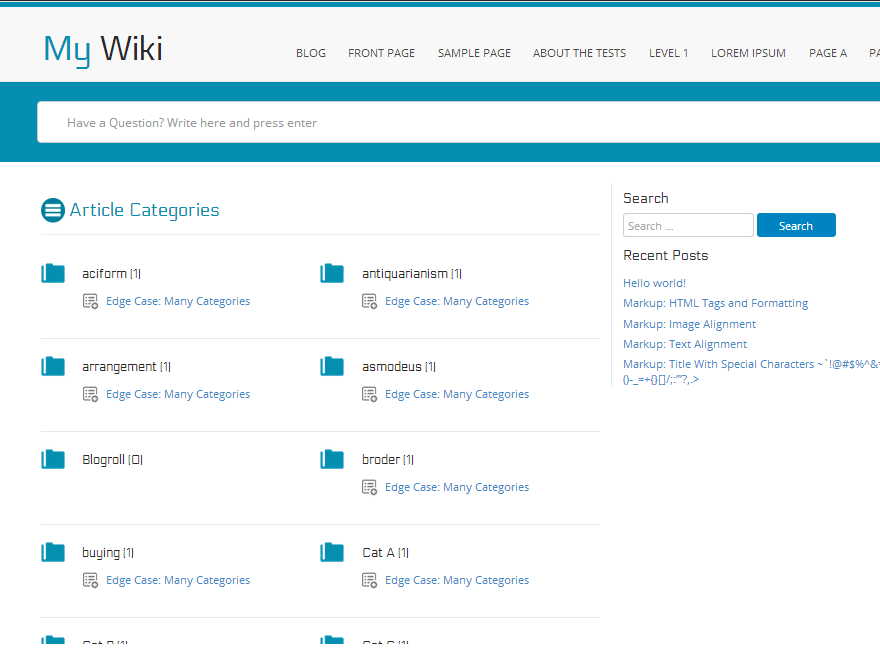Click the folder icon beside aciform
Viewport: 880px width, 660px height.
pos(53,273)
